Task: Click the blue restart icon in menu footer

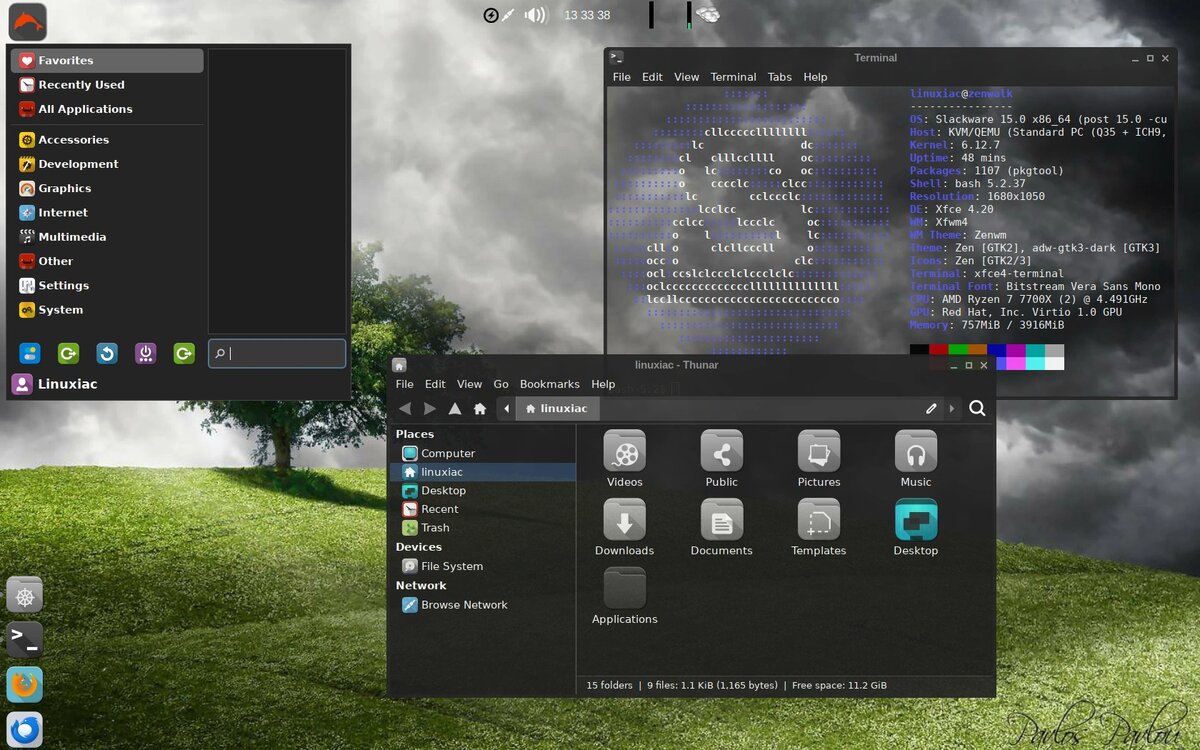Action: [x=107, y=353]
